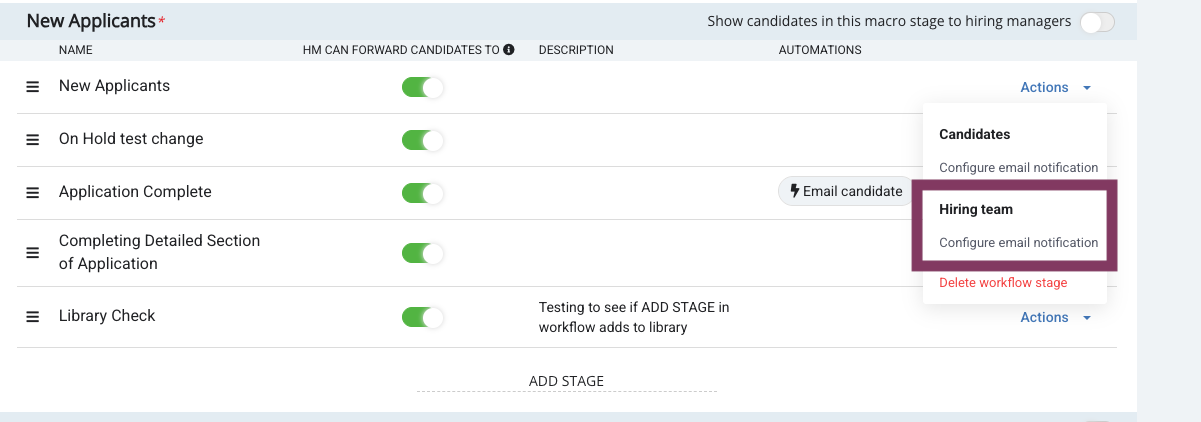Click the Library Check description text
Screen dimensions: 1201x422
point(633,317)
